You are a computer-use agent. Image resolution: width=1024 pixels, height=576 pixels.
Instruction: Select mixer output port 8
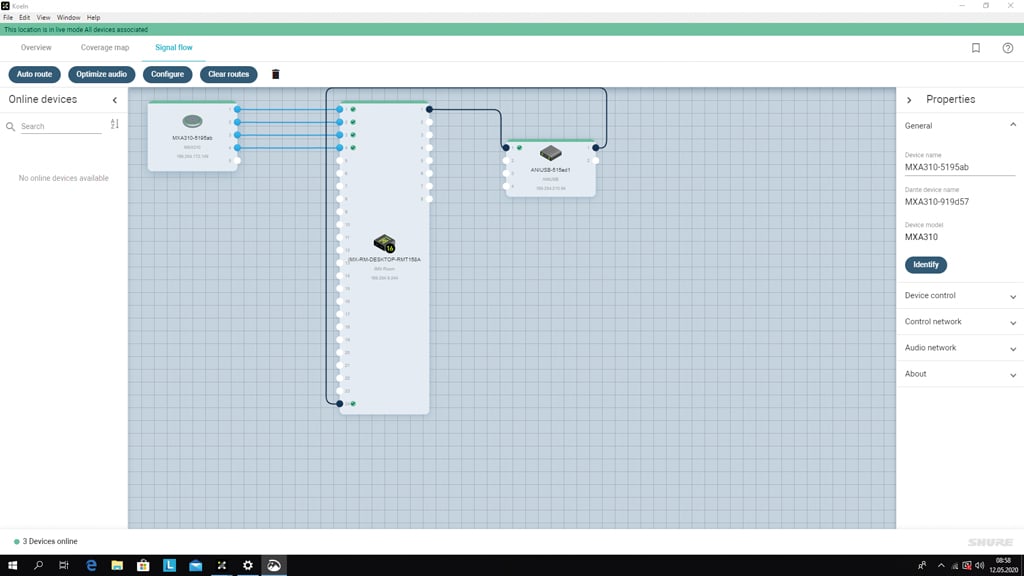click(x=429, y=199)
